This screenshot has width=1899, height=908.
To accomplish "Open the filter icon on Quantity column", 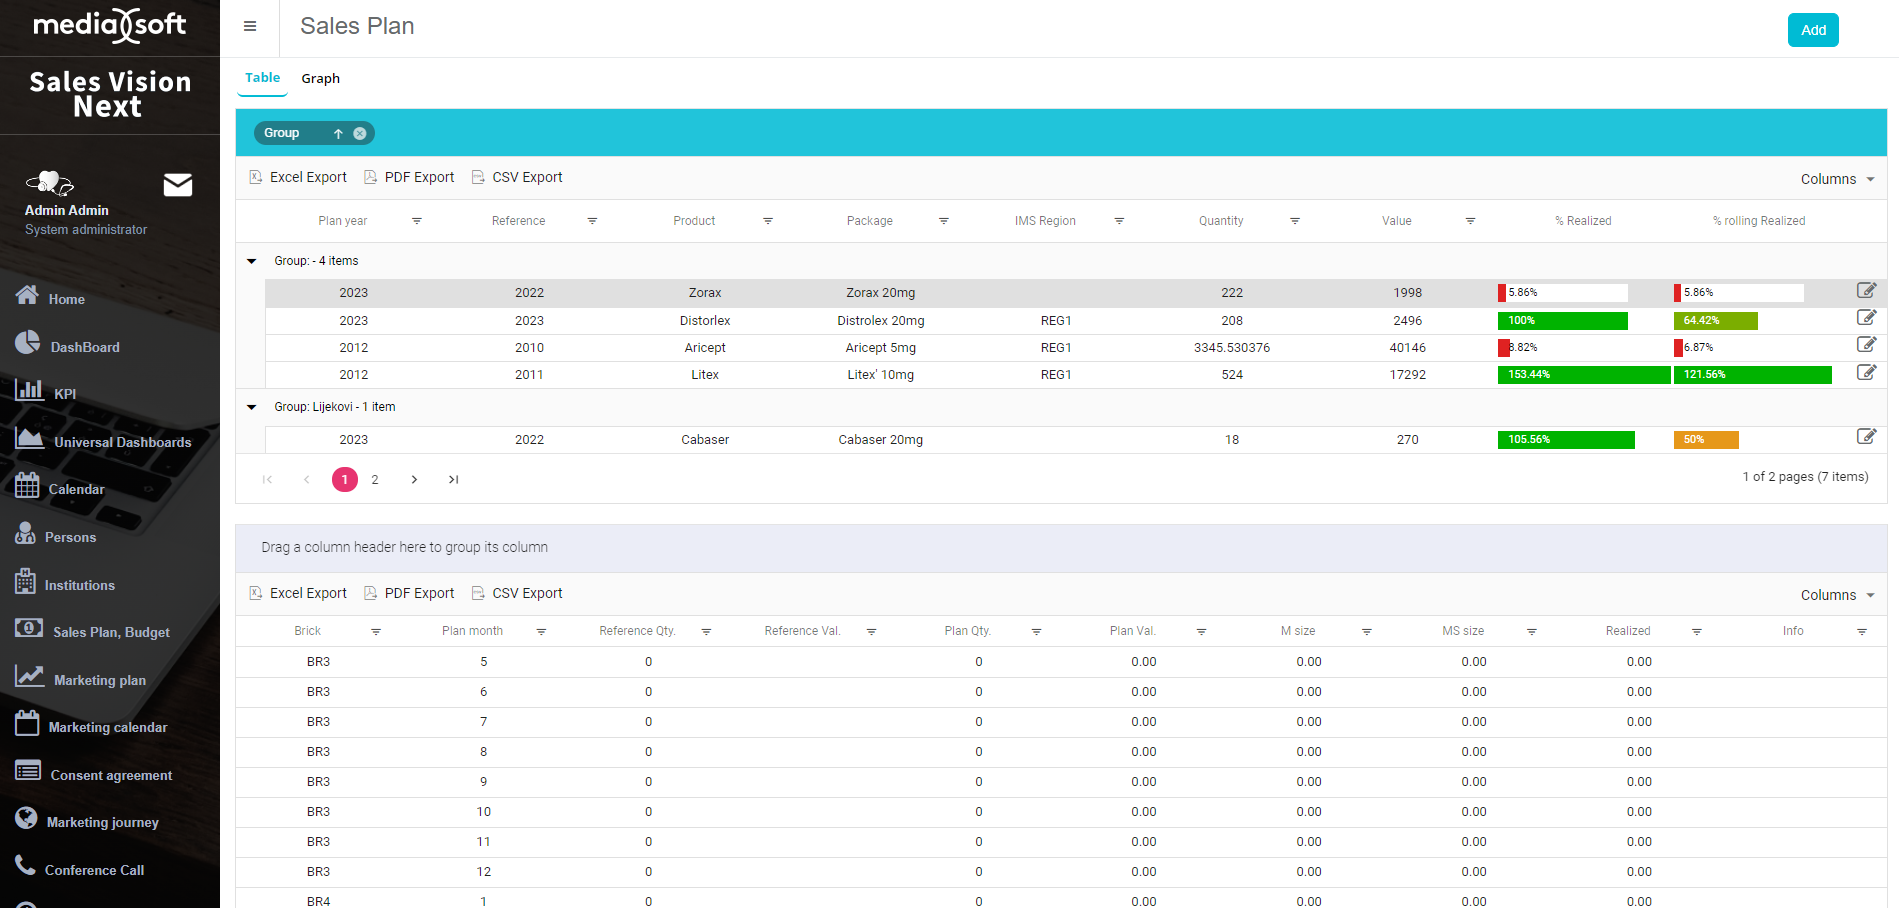I will [1295, 221].
